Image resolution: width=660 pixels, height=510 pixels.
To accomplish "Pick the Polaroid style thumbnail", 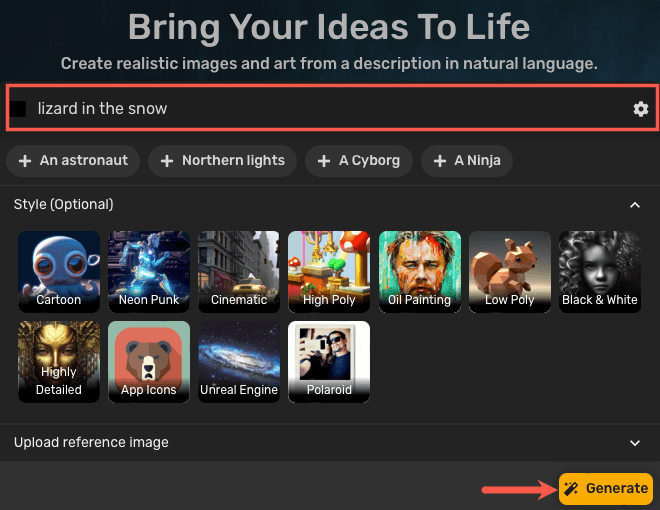I will coord(329,362).
